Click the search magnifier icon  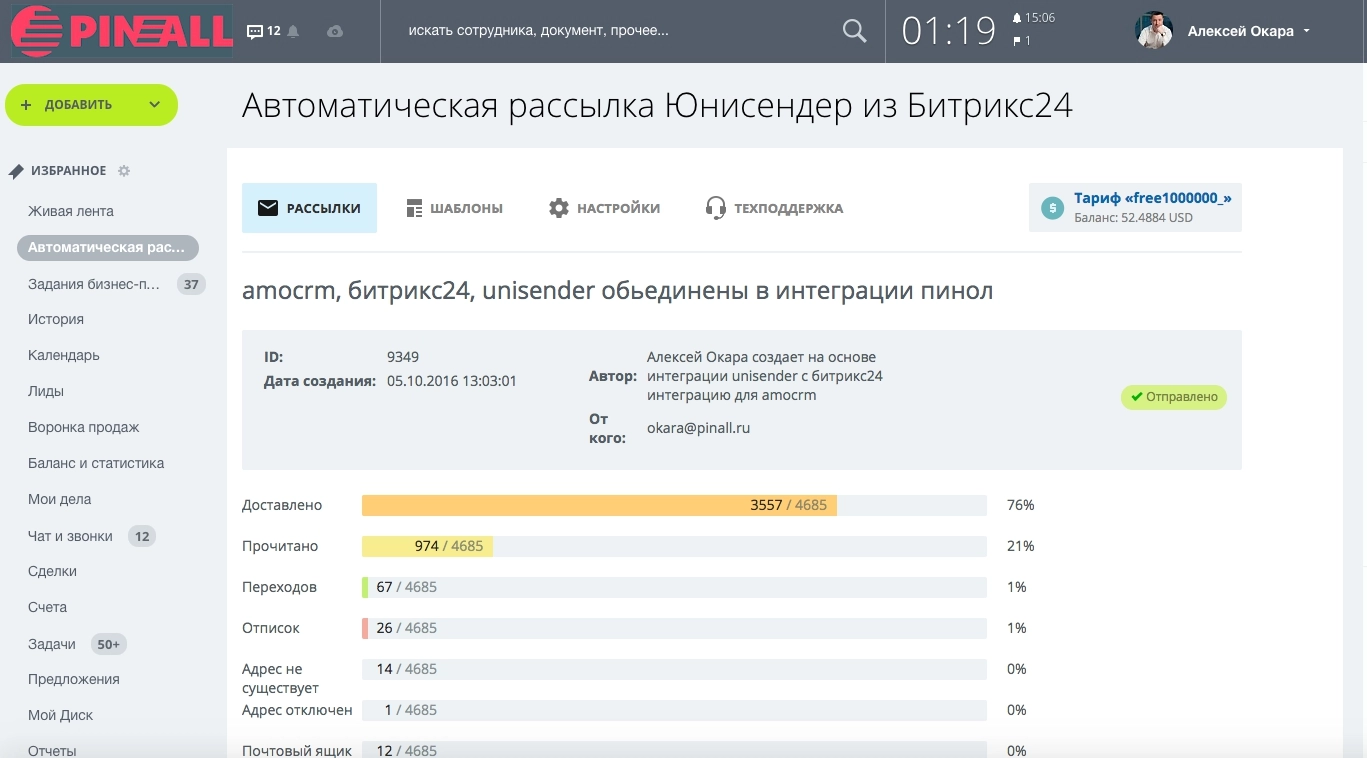[x=854, y=31]
